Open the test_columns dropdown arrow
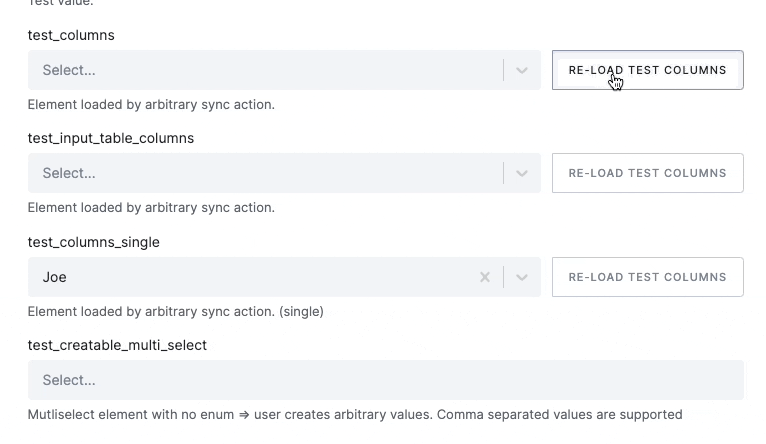Screen dimensions: 766x444 coord(521,70)
